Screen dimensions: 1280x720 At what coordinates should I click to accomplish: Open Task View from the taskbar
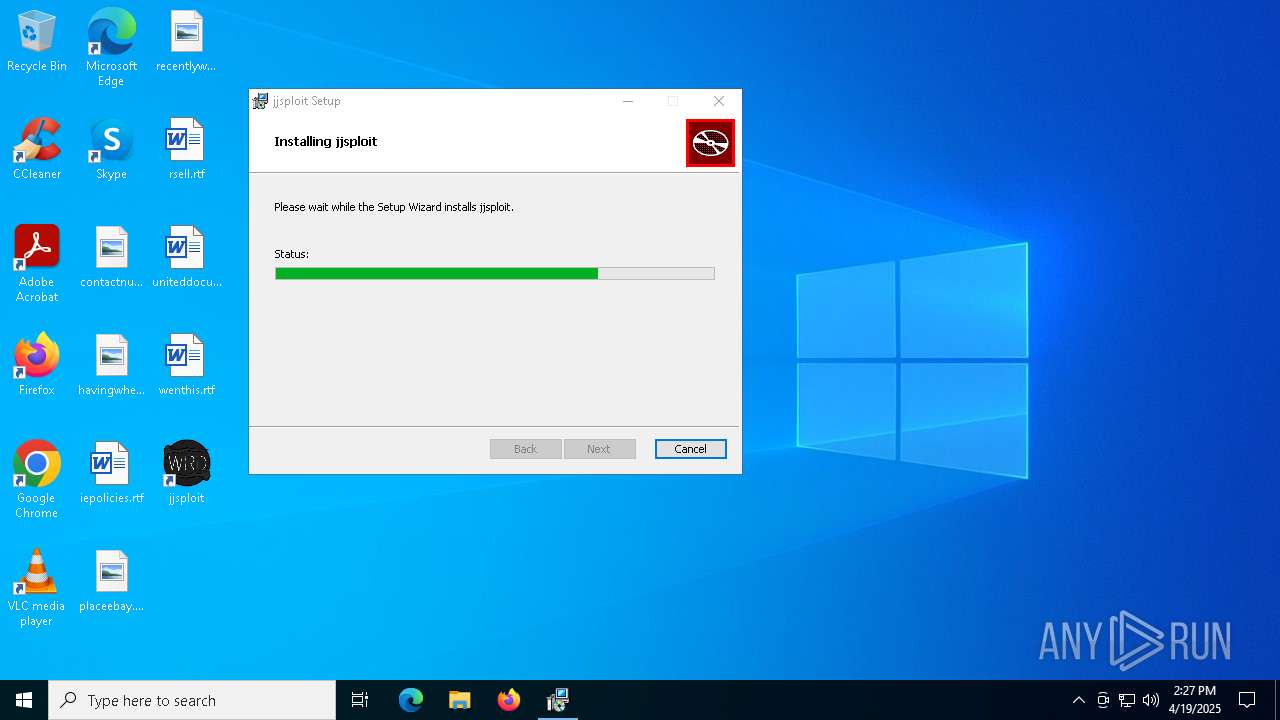coord(360,700)
